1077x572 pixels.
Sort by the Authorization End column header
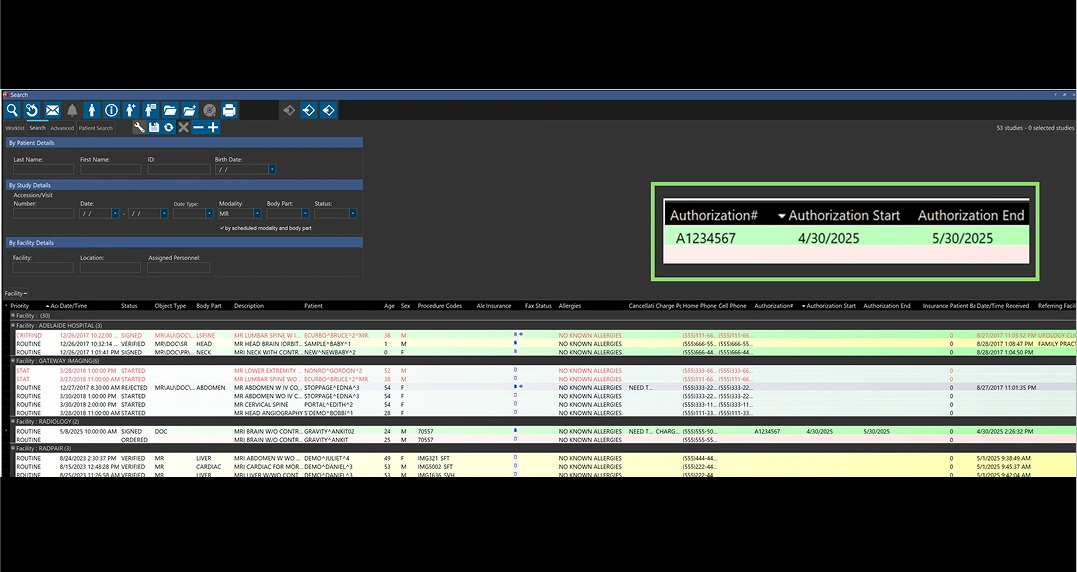(887, 306)
